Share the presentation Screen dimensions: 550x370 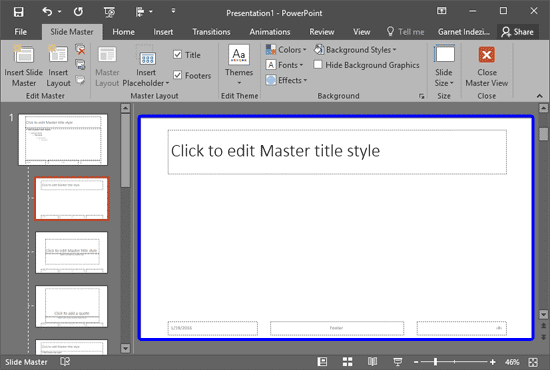pos(517,32)
